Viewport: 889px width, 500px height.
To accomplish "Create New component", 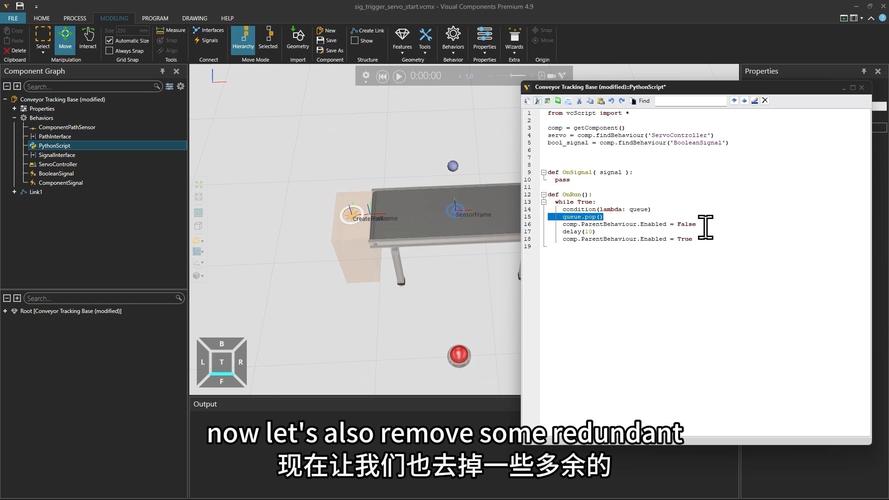I will coord(326,30).
